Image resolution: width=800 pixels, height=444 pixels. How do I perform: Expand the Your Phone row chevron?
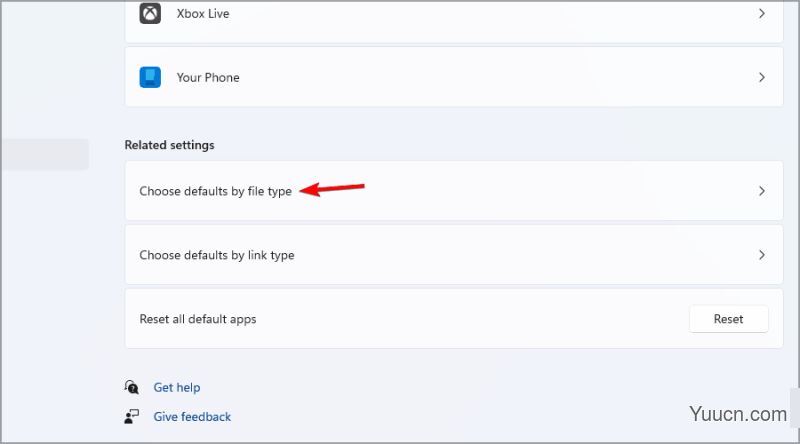(x=762, y=77)
